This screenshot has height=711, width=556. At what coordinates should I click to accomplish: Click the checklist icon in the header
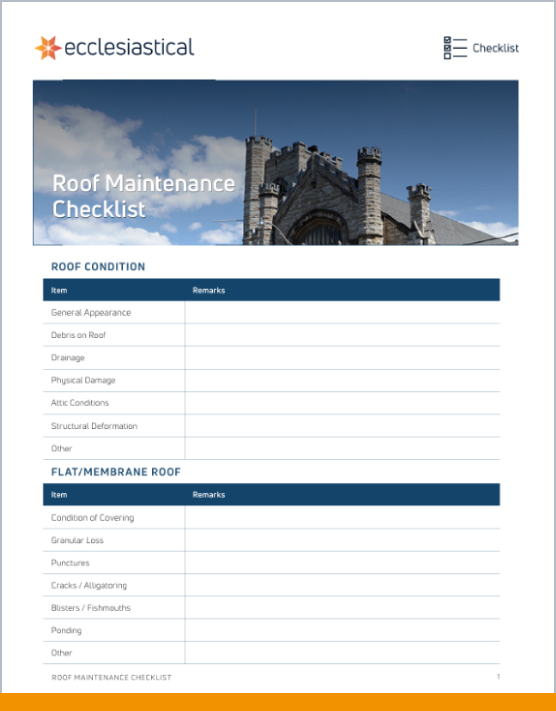click(x=455, y=48)
